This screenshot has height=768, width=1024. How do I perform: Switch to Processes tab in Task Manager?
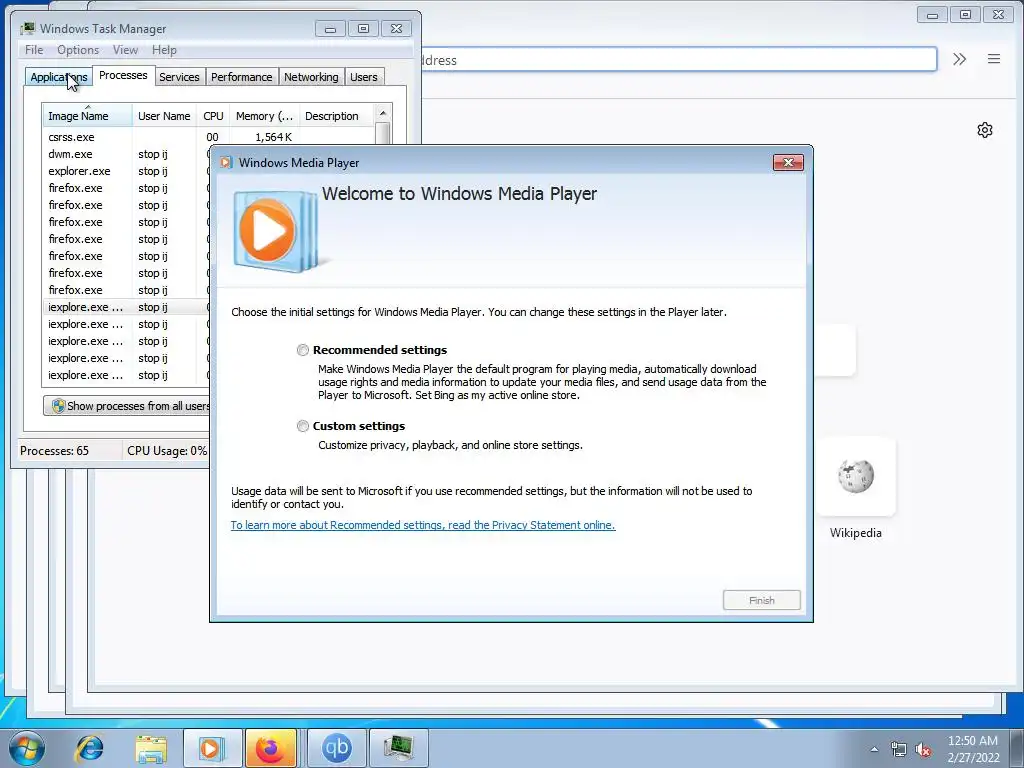(123, 75)
